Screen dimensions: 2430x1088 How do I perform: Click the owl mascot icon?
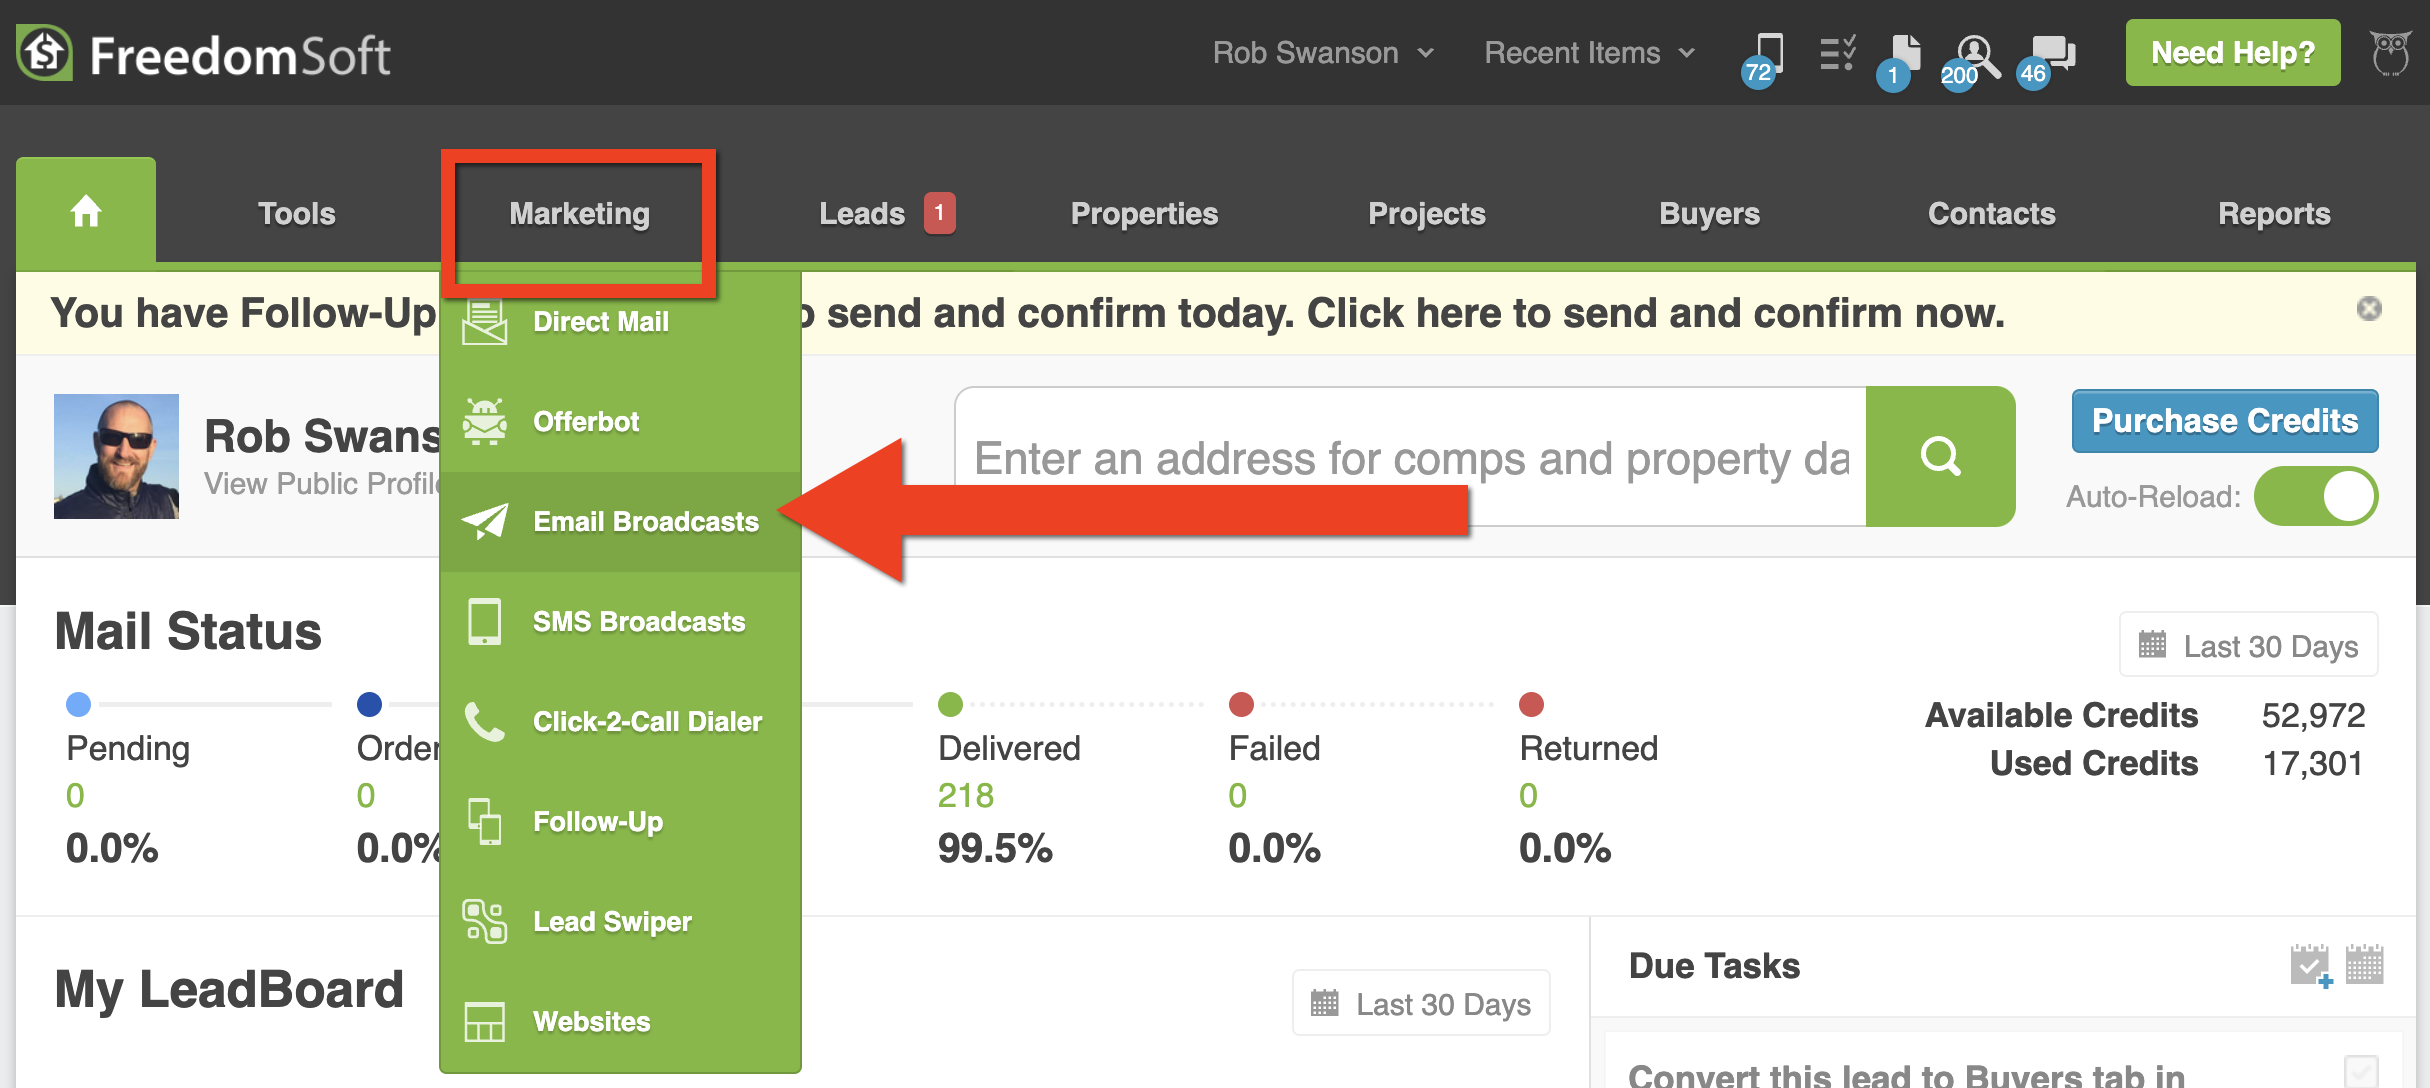point(2391,53)
